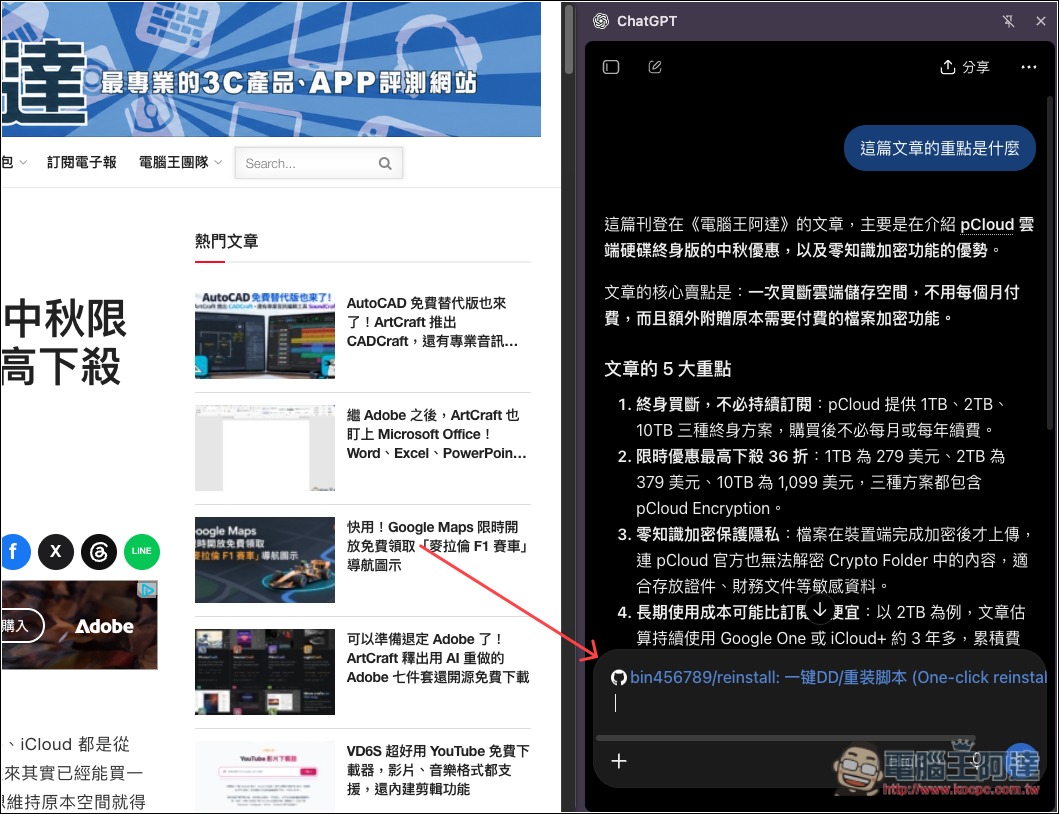Share the article on Facebook
The image size is (1059, 814).
point(14,551)
